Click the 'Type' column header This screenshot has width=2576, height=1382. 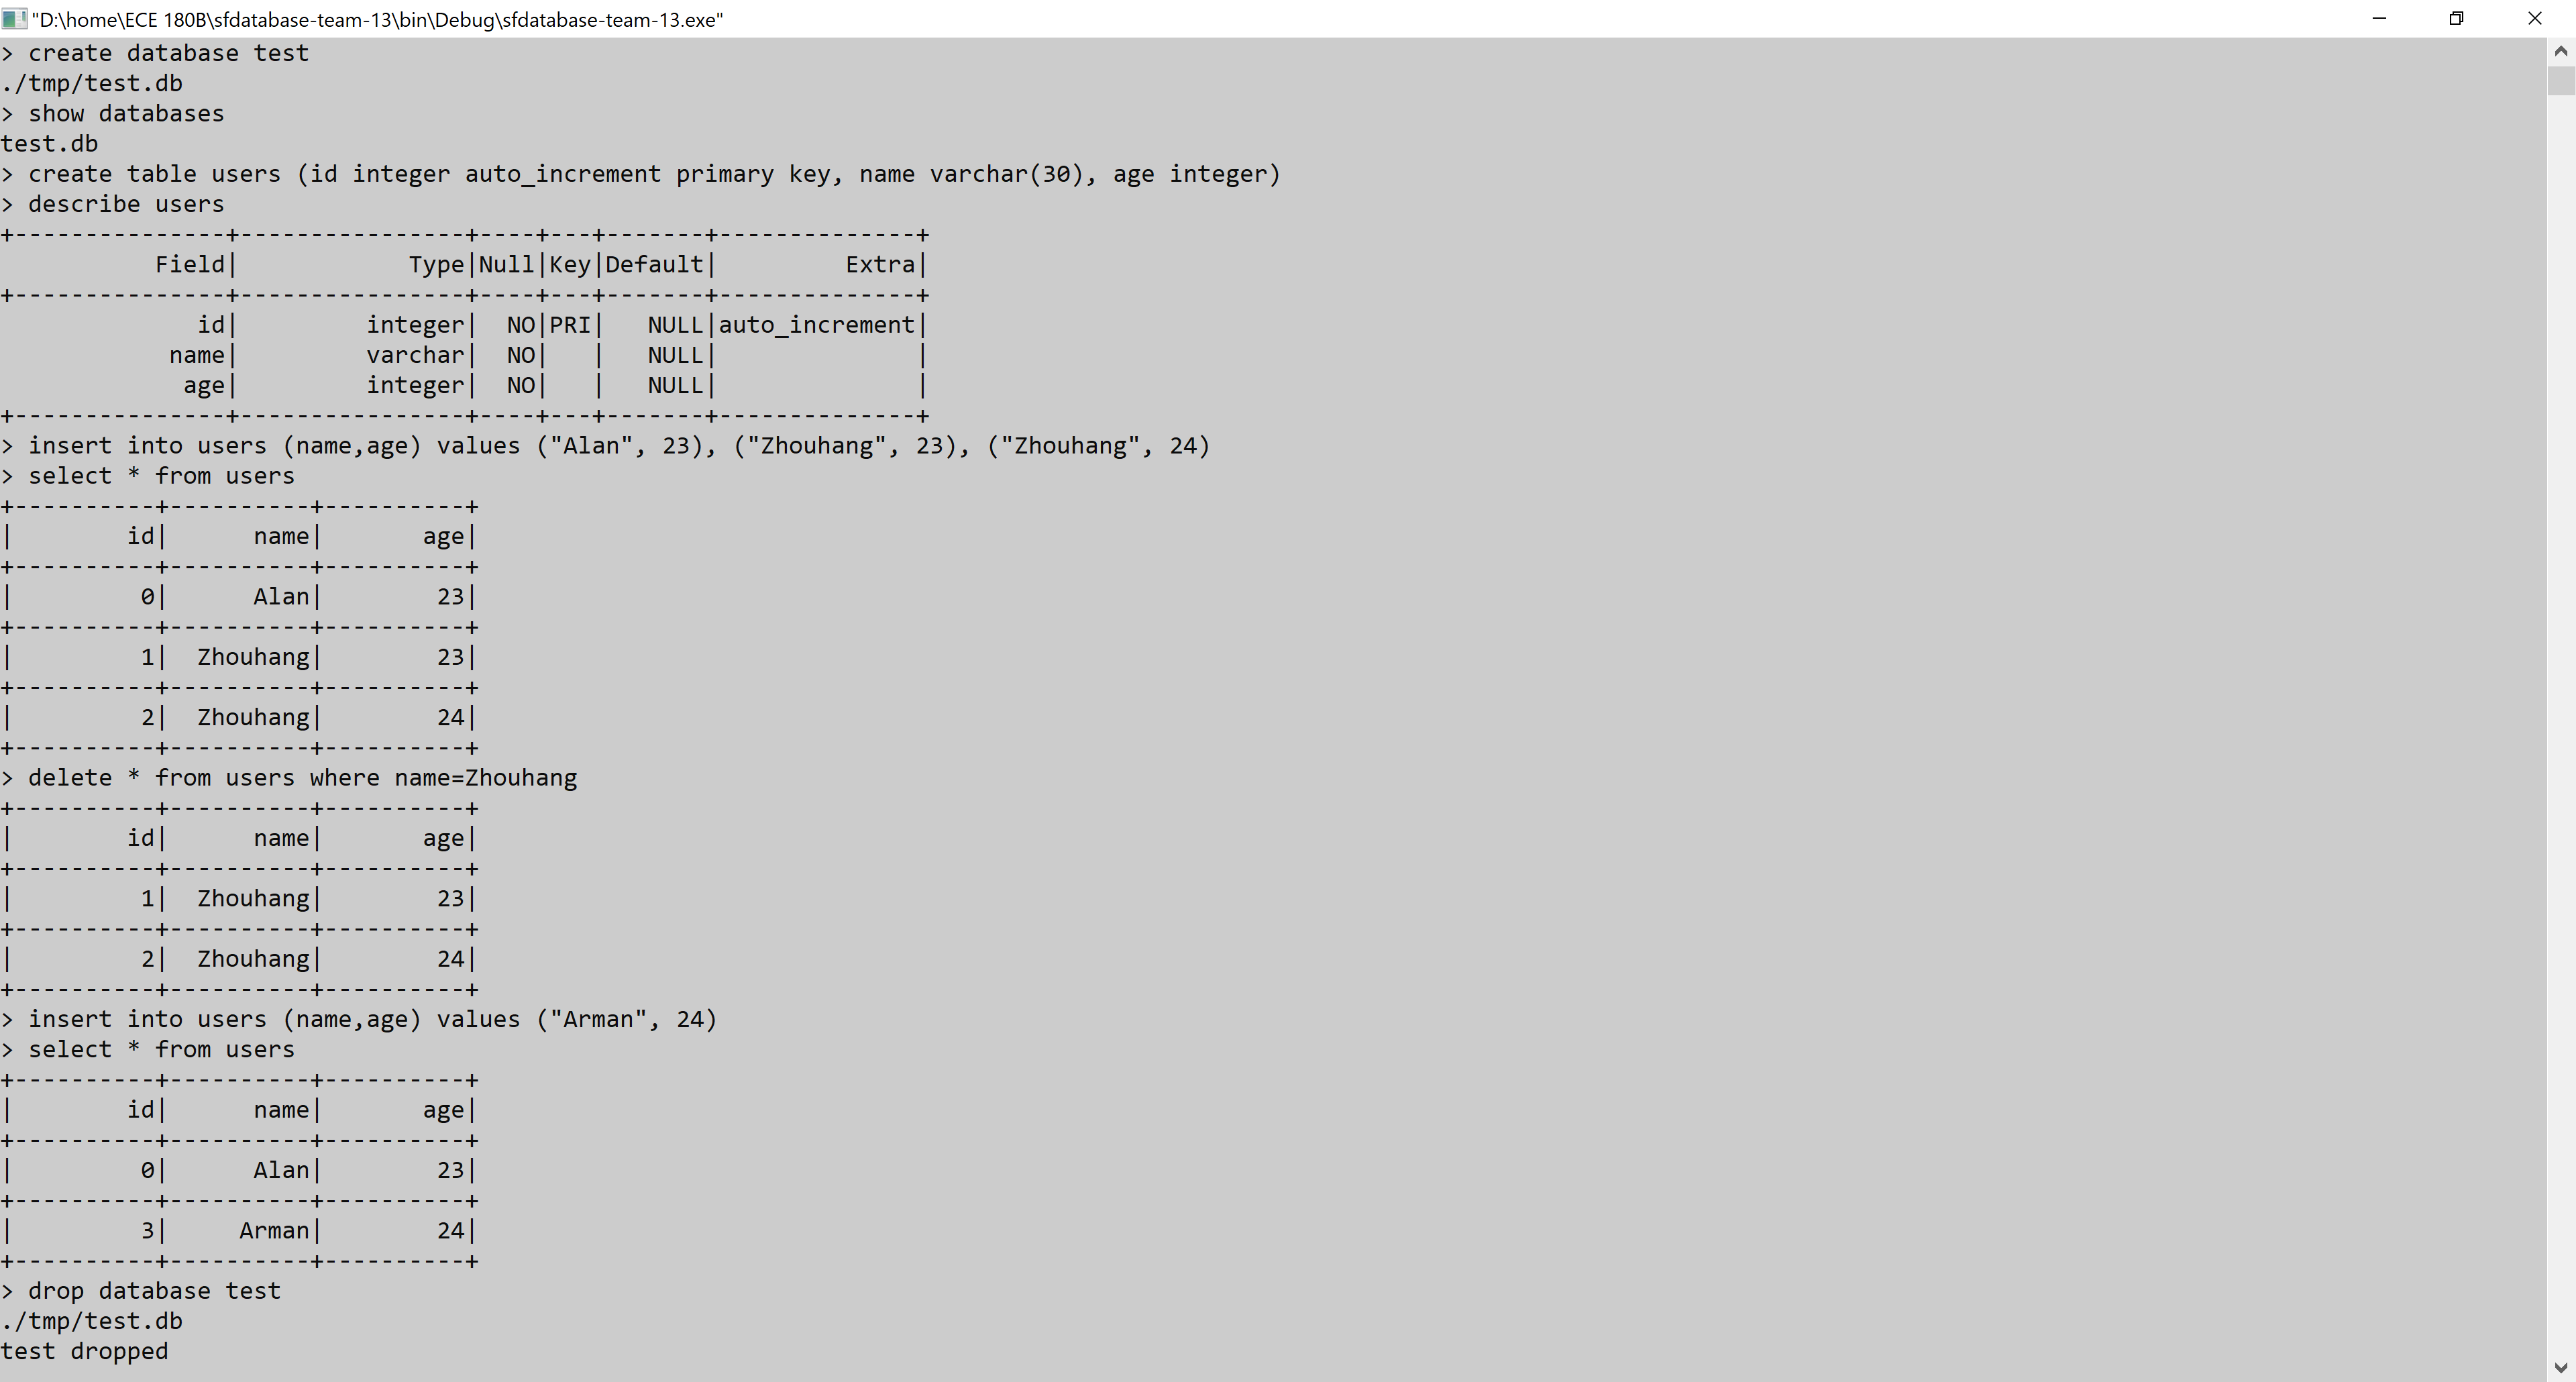point(437,264)
